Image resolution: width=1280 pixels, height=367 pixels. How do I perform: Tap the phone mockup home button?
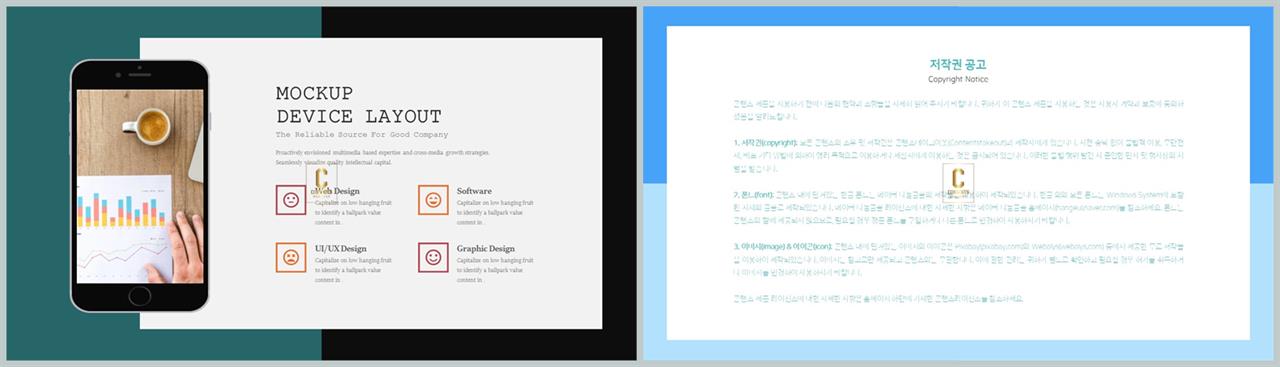point(140,296)
